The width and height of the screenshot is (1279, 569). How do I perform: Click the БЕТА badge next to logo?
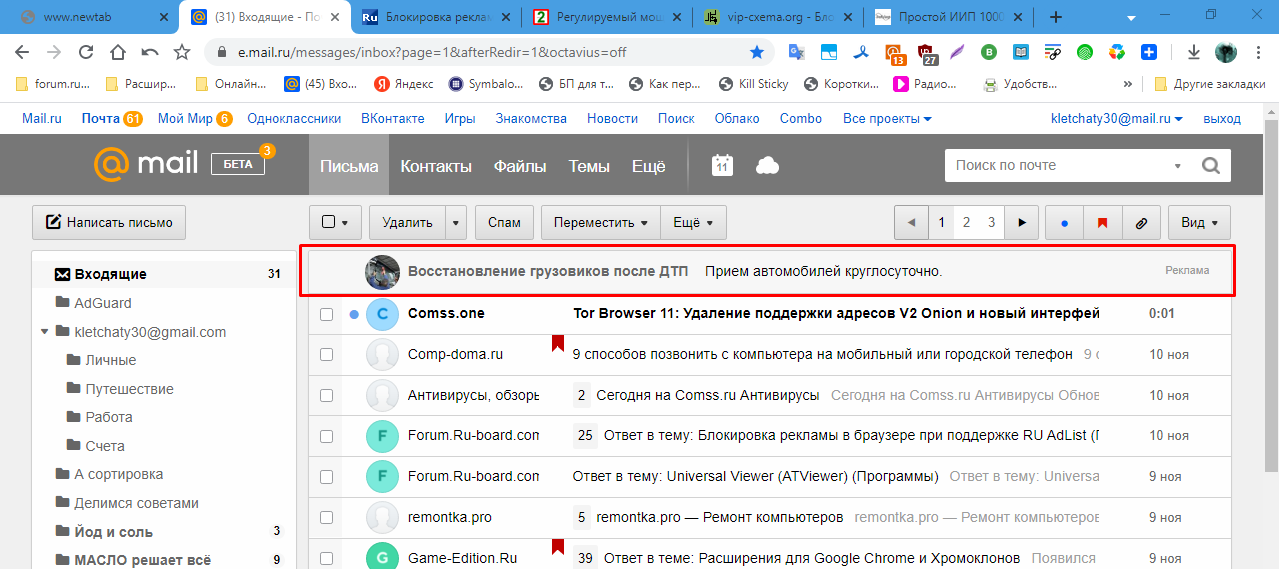click(x=238, y=166)
